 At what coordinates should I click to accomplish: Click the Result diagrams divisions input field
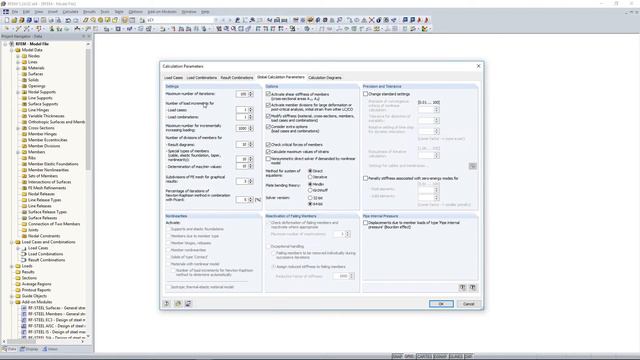click(x=242, y=144)
